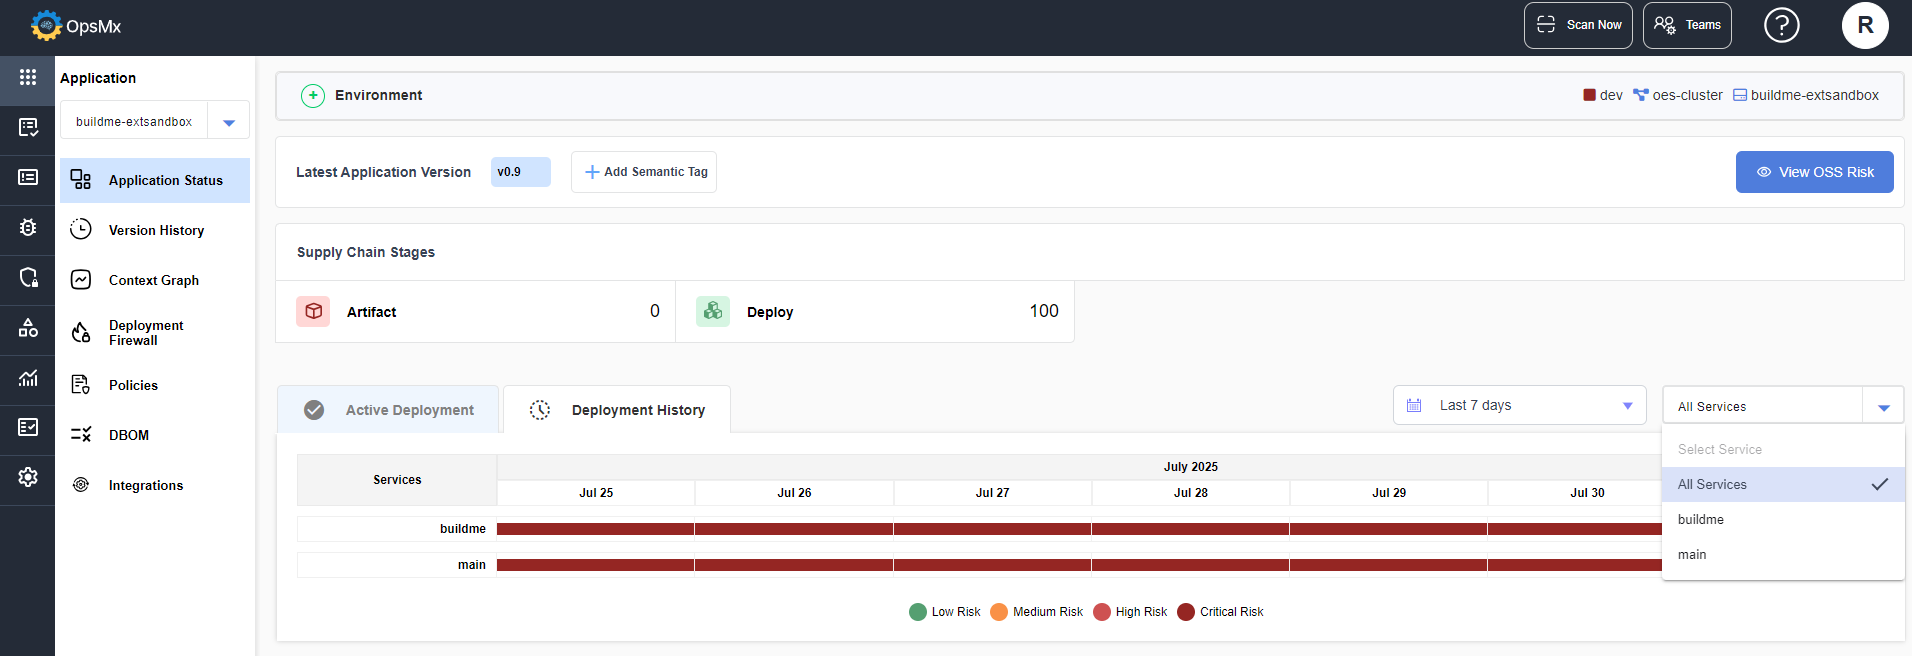The image size is (1912, 656).
Task: Click the Add Semantic Tag button
Action: pos(644,172)
